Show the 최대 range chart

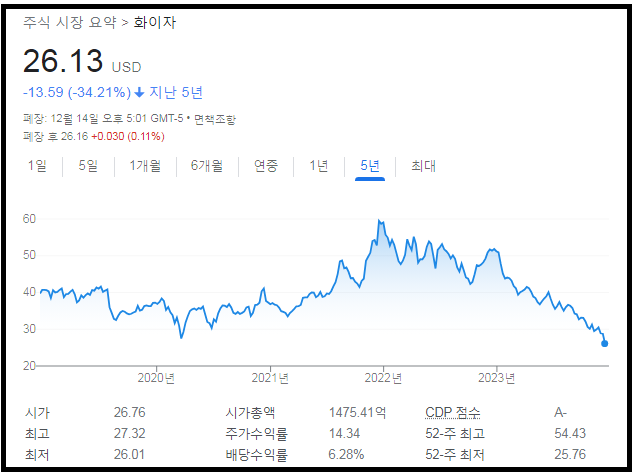tap(423, 166)
